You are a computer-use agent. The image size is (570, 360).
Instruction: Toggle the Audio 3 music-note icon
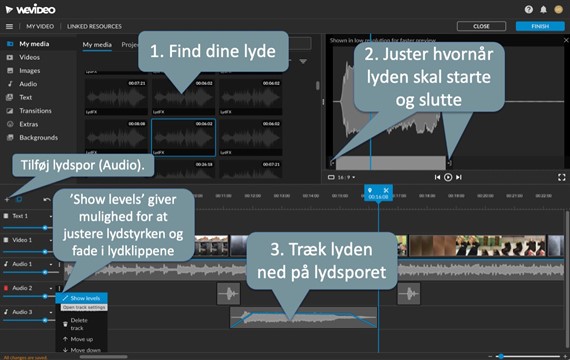coord(6,312)
